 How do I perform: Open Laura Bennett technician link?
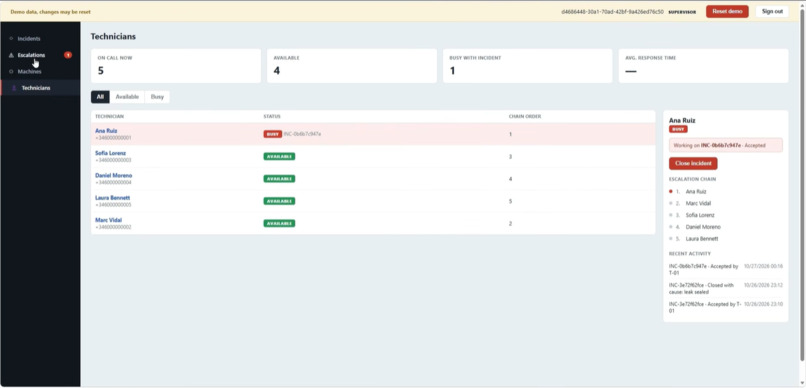(113, 198)
